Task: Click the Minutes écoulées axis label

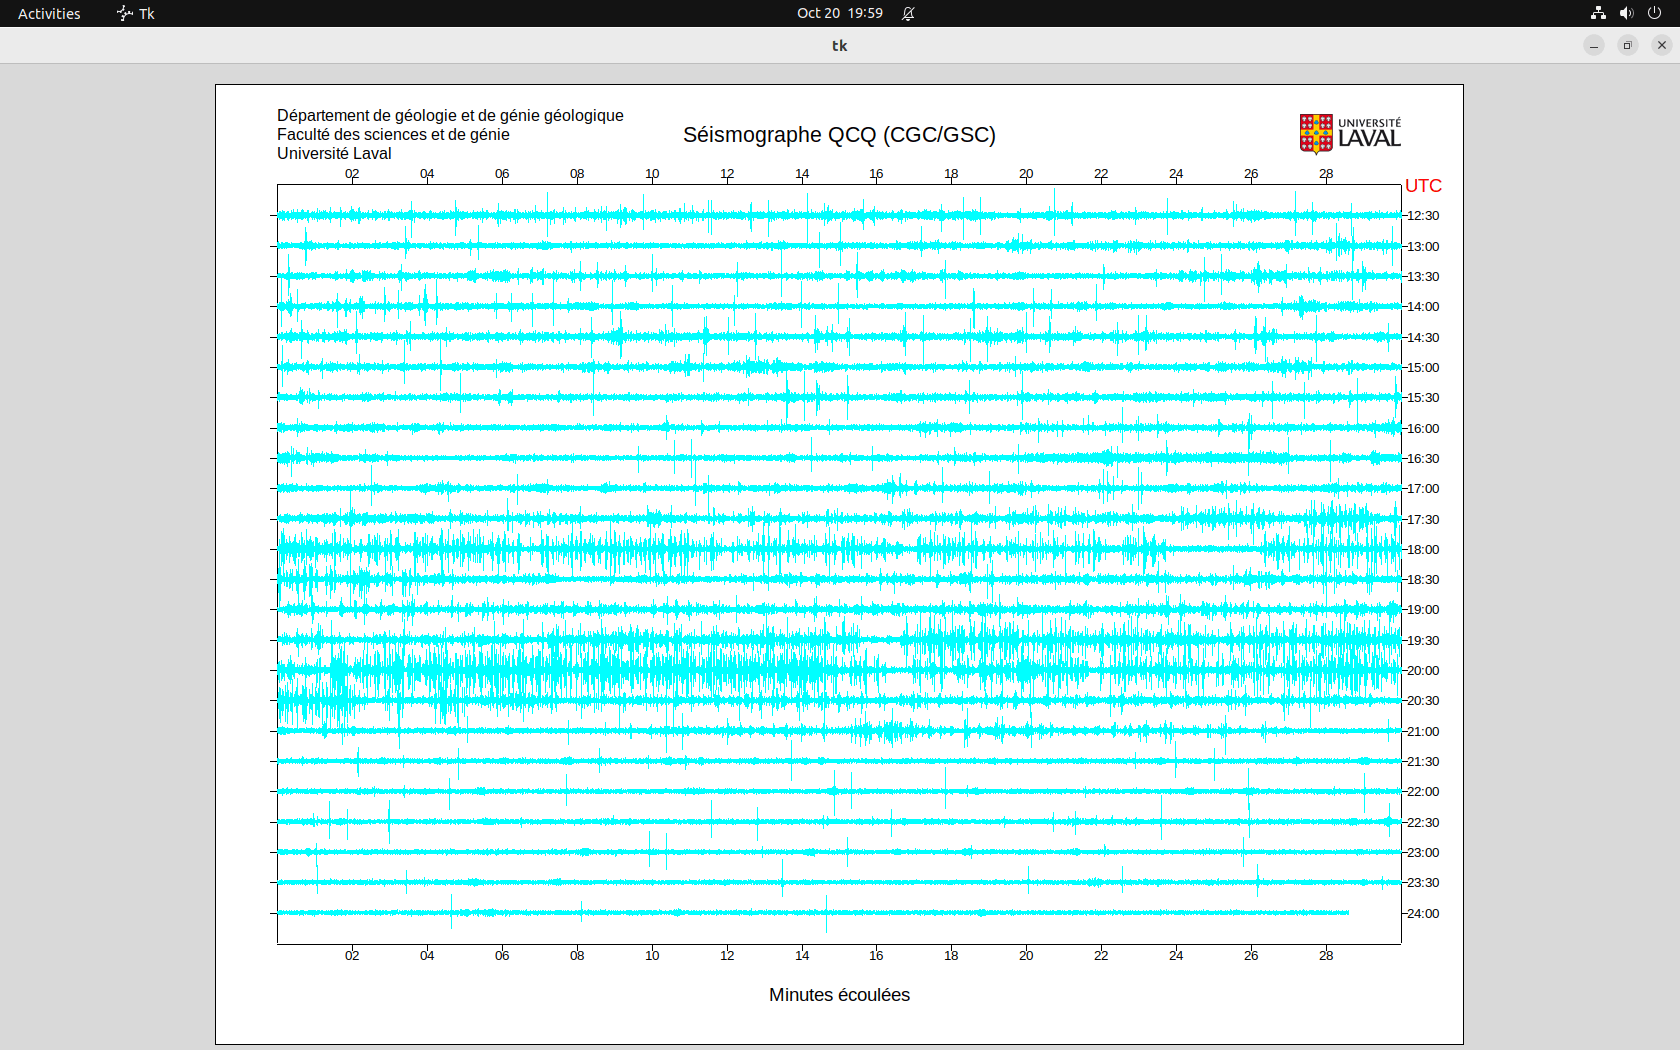Action: [839, 995]
